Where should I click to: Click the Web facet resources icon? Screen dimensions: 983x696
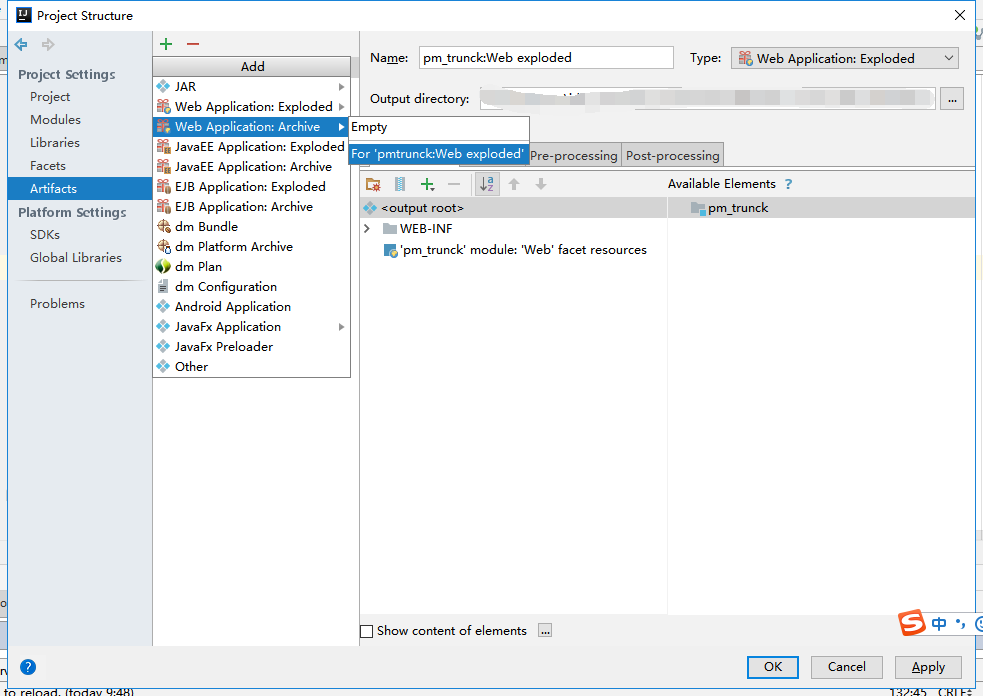point(391,251)
